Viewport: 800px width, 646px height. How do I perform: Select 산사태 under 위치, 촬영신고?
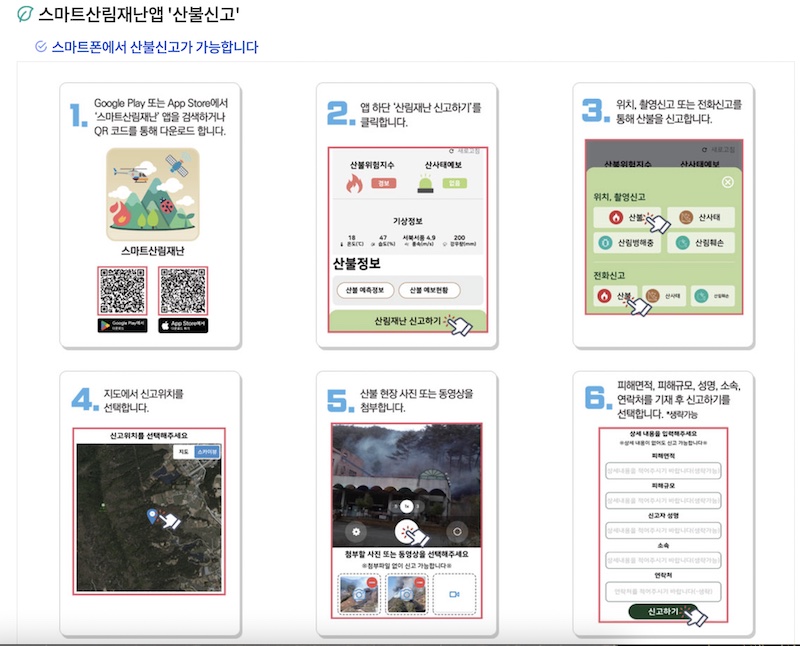point(701,217)
